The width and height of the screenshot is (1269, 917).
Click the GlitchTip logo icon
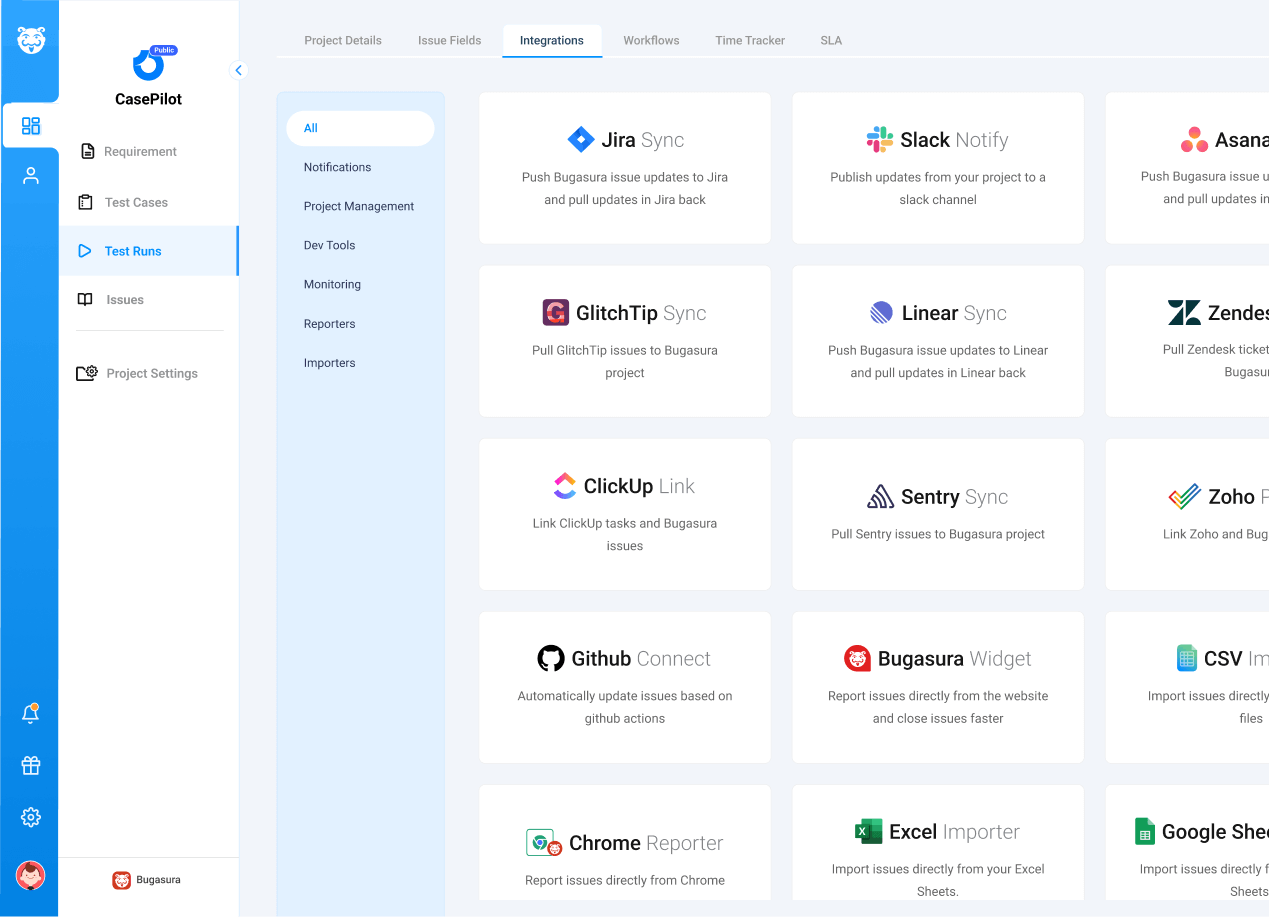pos(556,313)
